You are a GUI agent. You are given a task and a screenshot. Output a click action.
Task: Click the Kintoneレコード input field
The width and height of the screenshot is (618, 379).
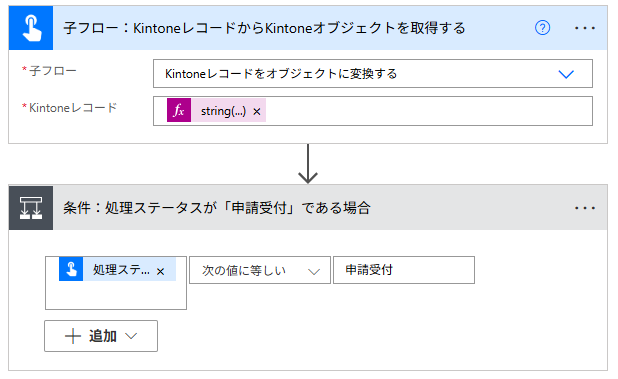pyautogui.click(x=373, y=111)
